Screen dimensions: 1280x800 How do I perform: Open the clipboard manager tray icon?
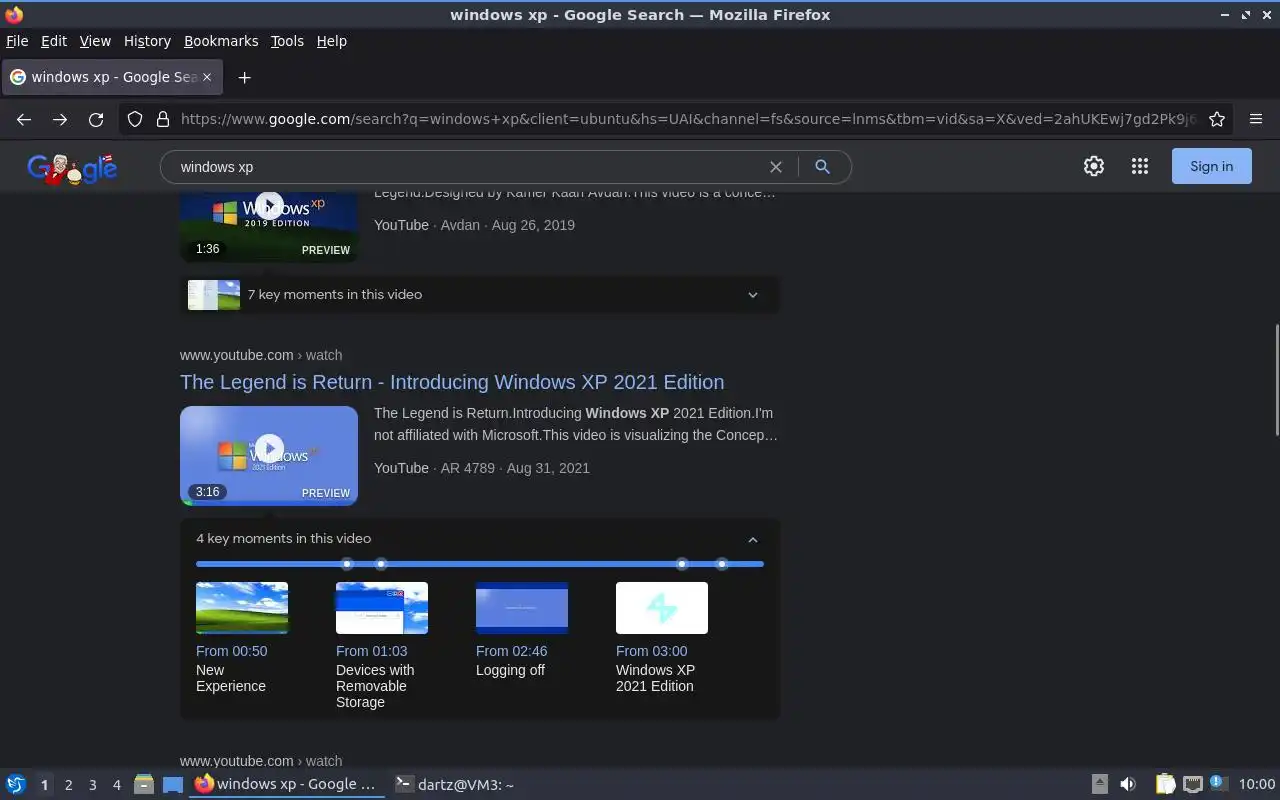[x=1166, y=784]
